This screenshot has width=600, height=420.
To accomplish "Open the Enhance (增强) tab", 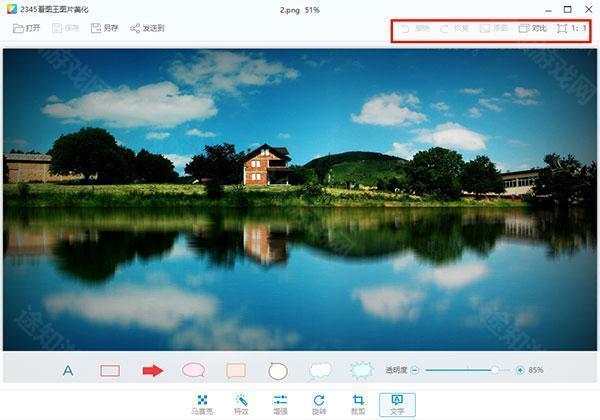I will pyautogui.click(x=280, y=404).
